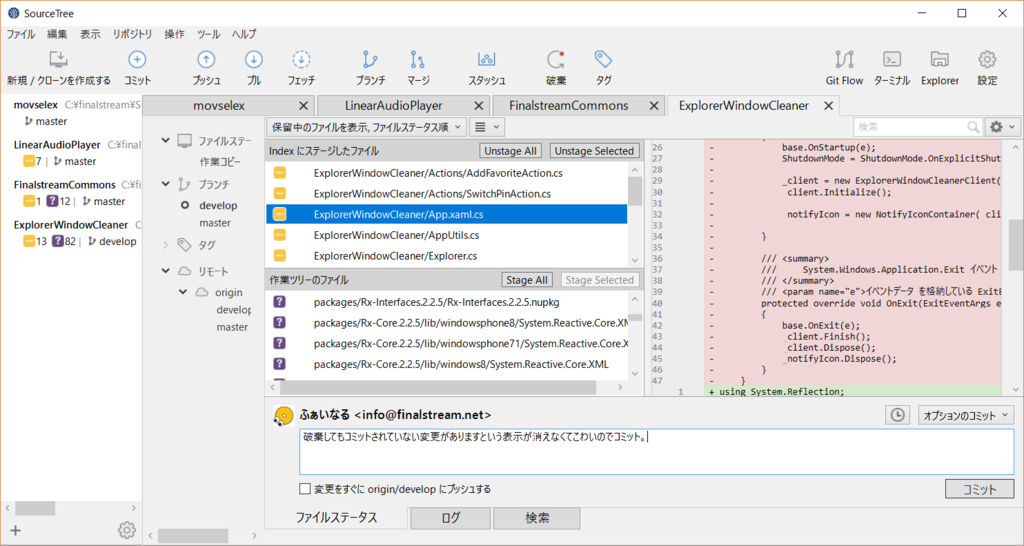Image resolution: width=1024 pixels, height=546 pixels.
Task: Open the ツール menu
Action: click(x=209, y=34)
